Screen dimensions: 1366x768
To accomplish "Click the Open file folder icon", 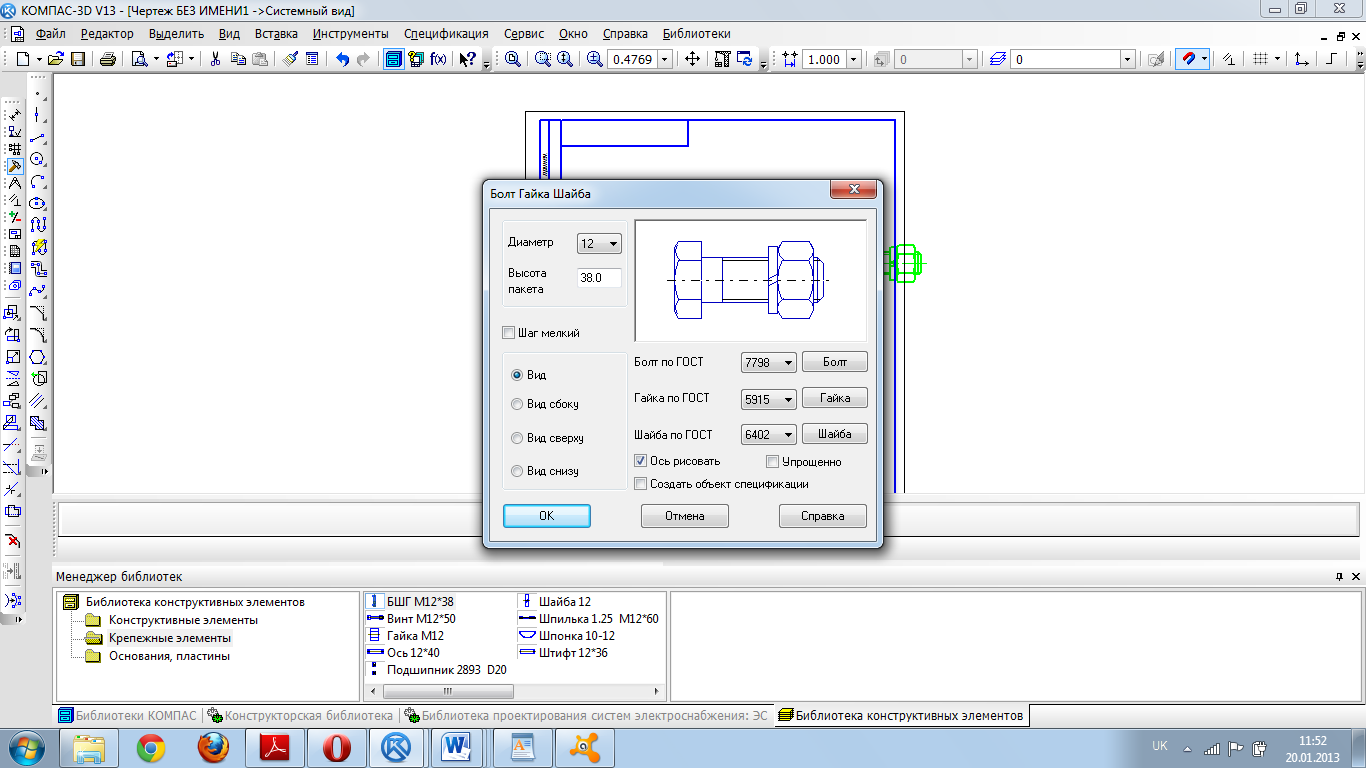I will pyautogui.click(x=56, y=59).
